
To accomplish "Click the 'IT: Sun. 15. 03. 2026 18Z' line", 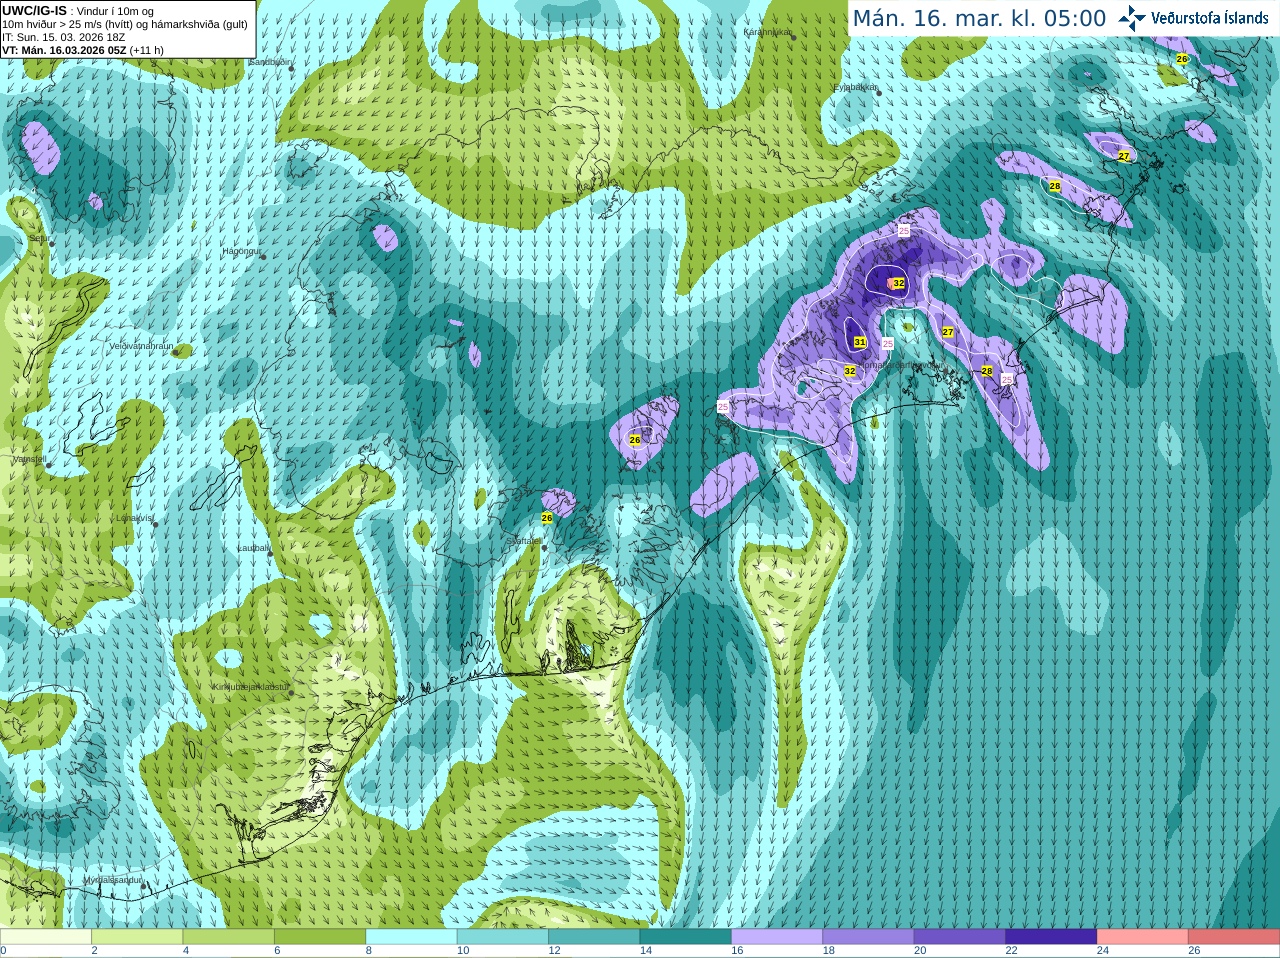I will coord(63,37).
